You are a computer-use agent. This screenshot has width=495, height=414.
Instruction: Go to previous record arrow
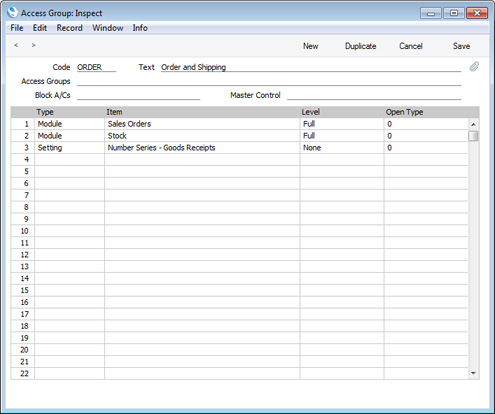tap(16, 45)
